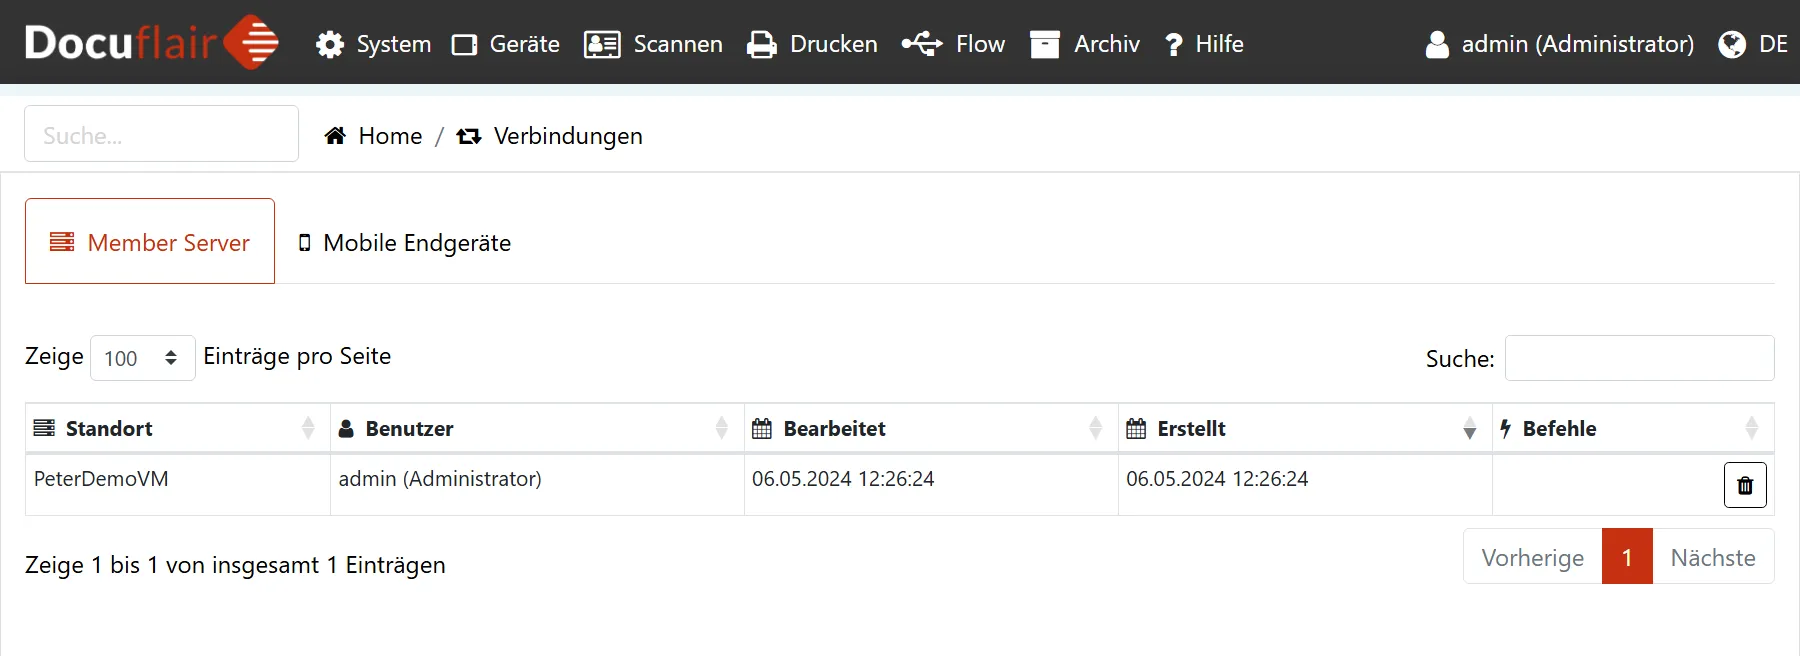Click the Archiv box icon
This screenshot has width=1800, height=656.
(x=1045, y=44)
